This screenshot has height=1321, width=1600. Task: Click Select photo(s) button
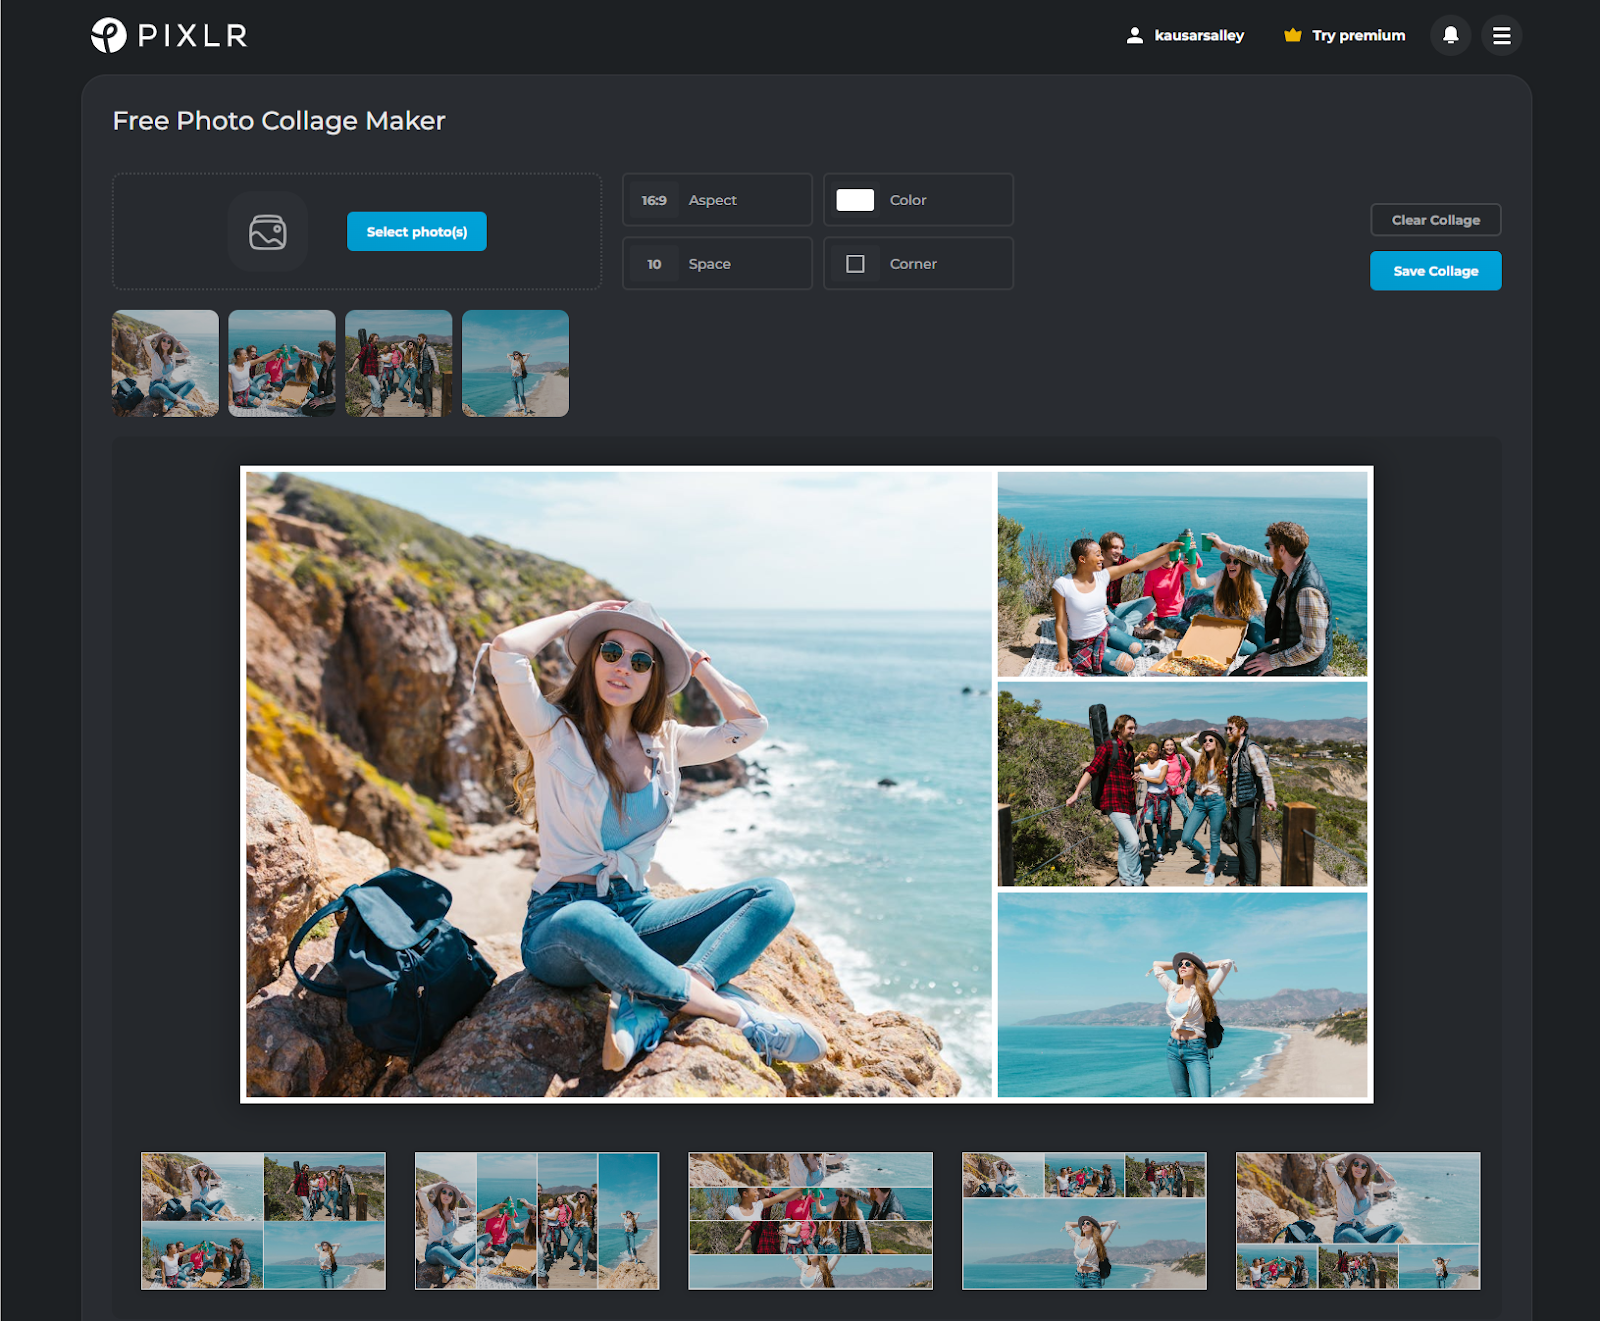pyautogui.click(x=417, y=232)
